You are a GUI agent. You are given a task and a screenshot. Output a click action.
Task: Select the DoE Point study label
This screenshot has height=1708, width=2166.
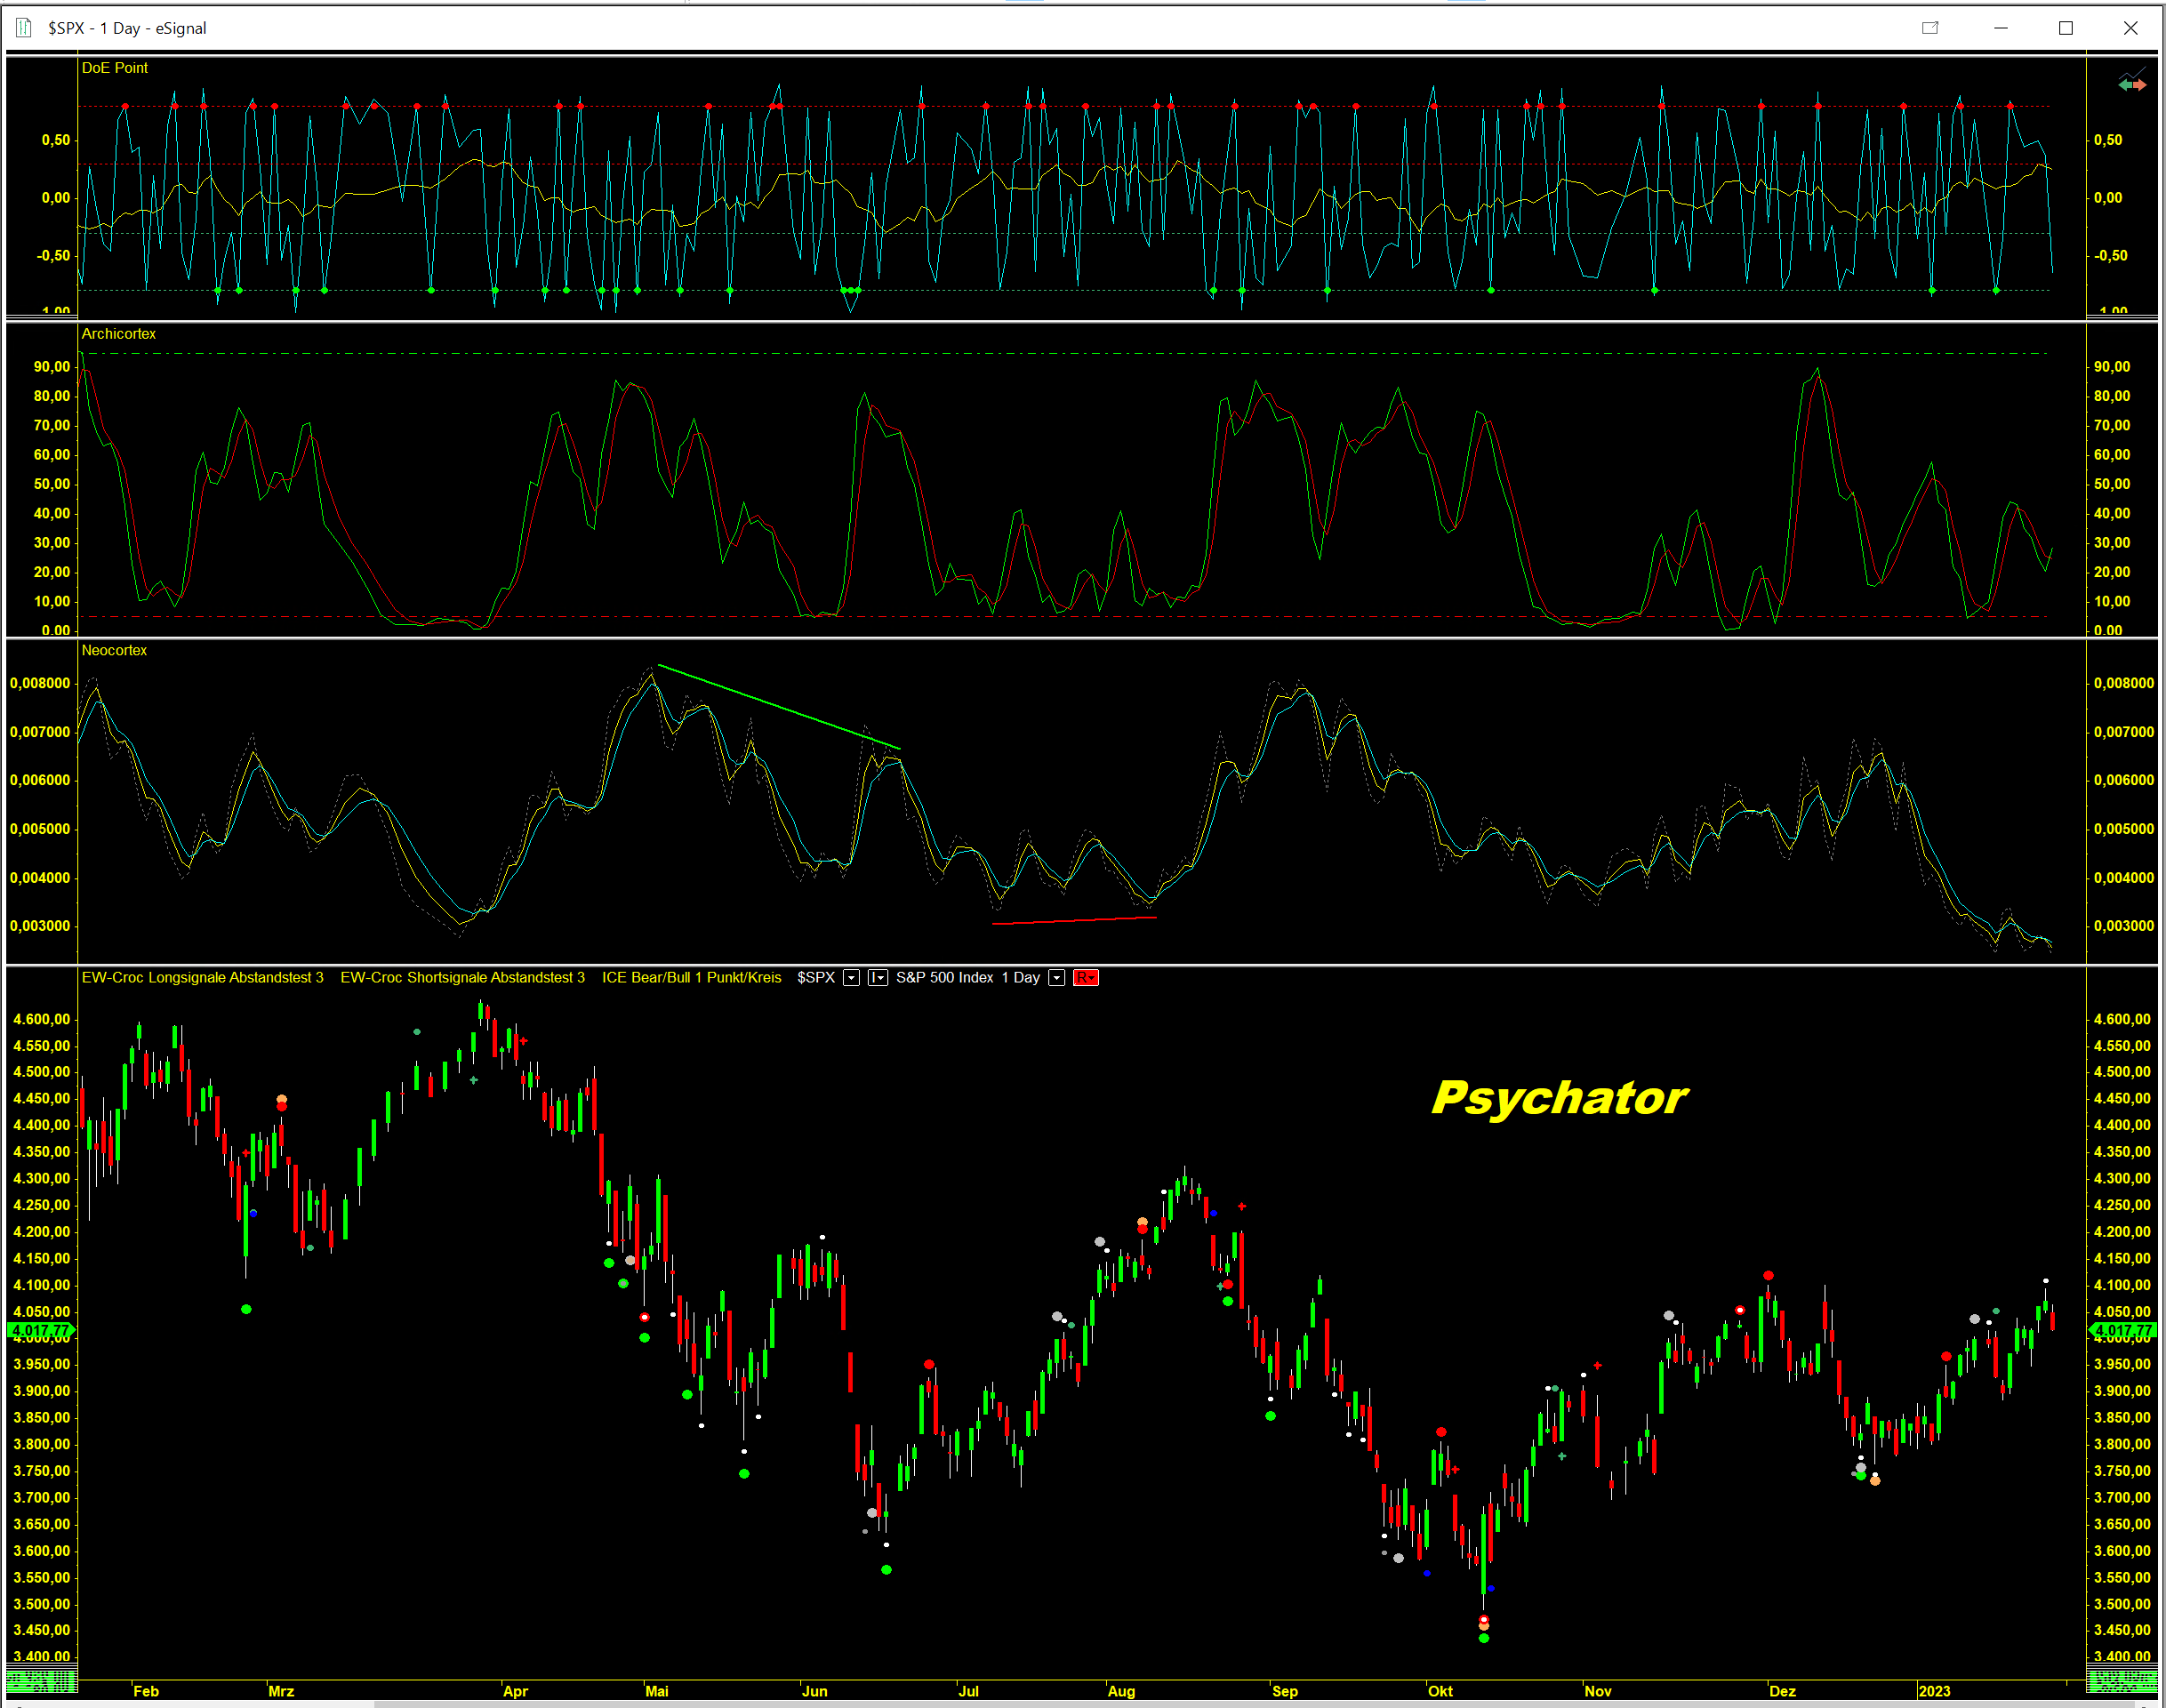tap(114, 68)
